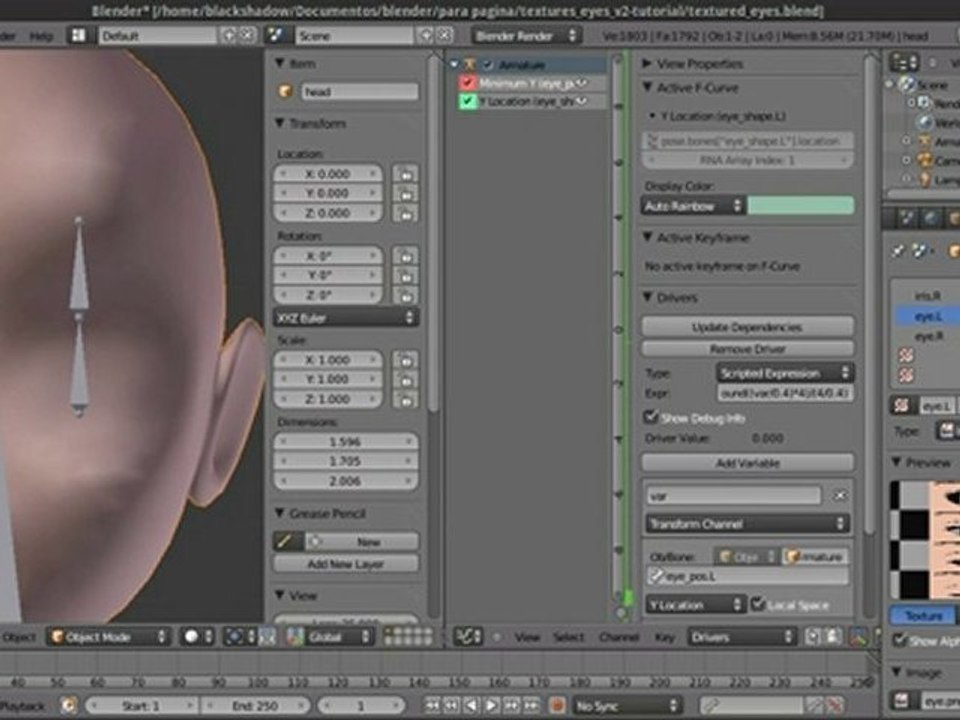Viewport: 960px width, 720px height.
Task: Lock the Y location with its padlock icon
Action: coord(405,193)
